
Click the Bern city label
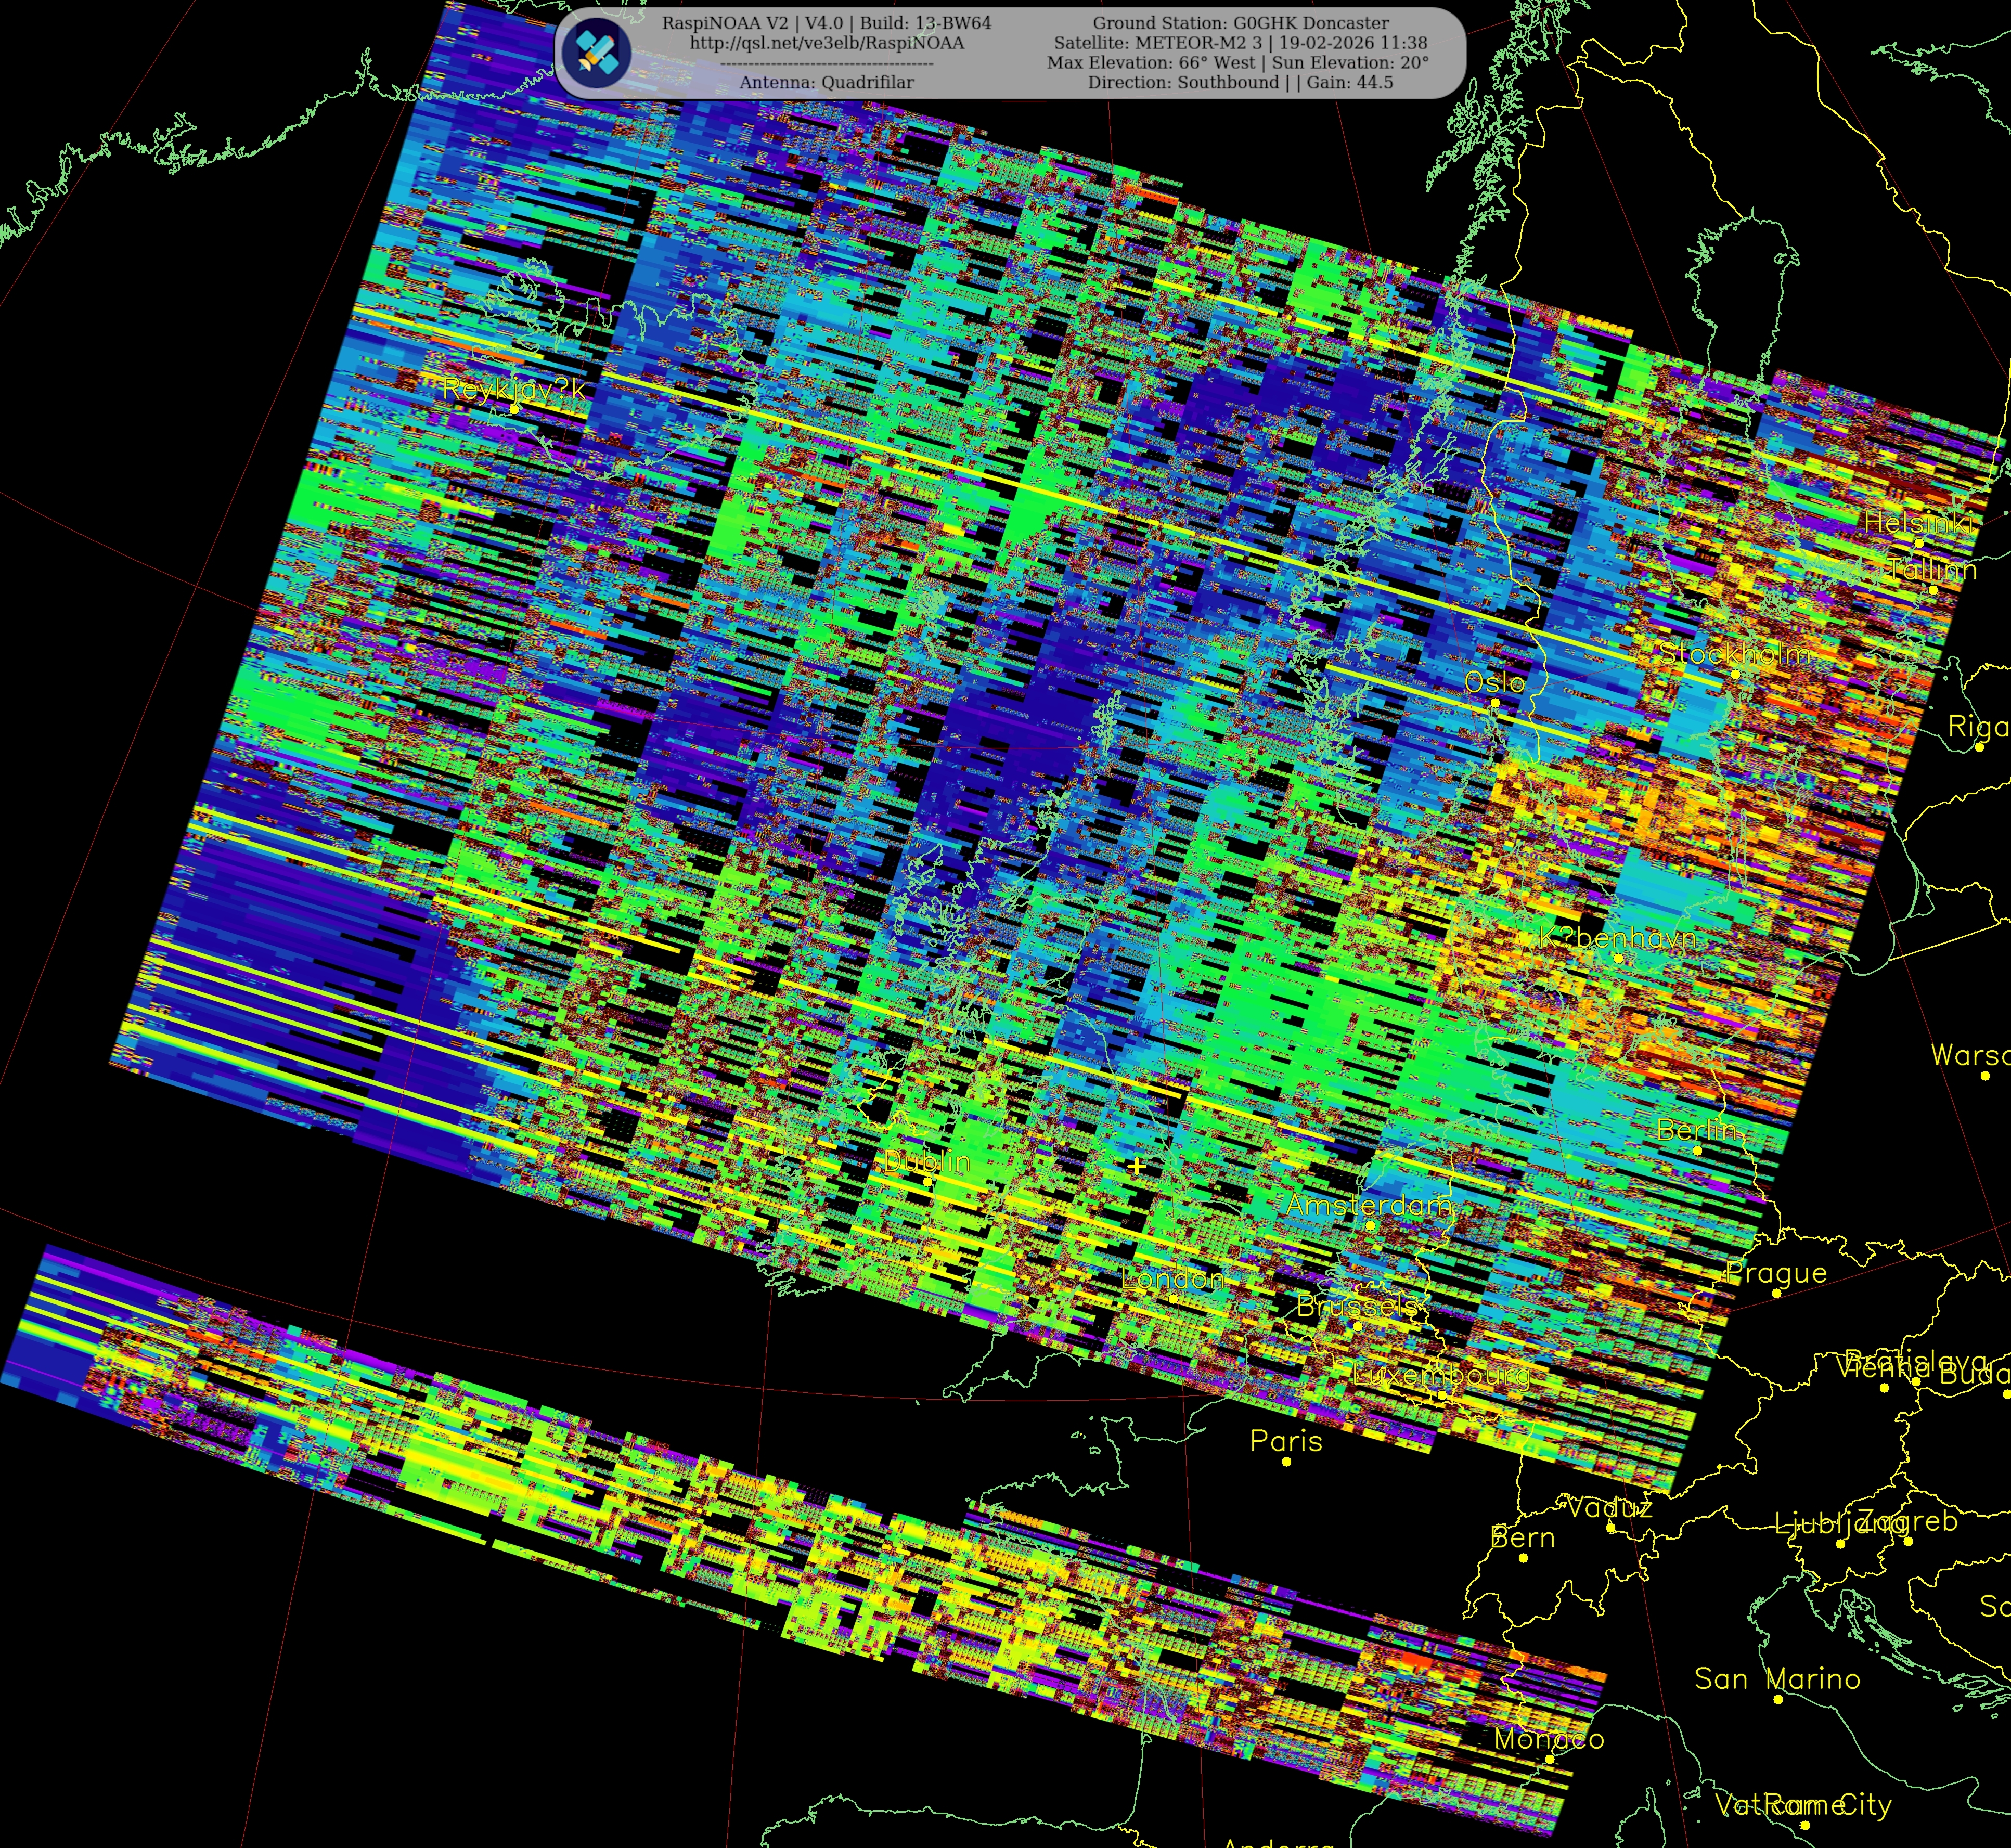[1522, 1538]
